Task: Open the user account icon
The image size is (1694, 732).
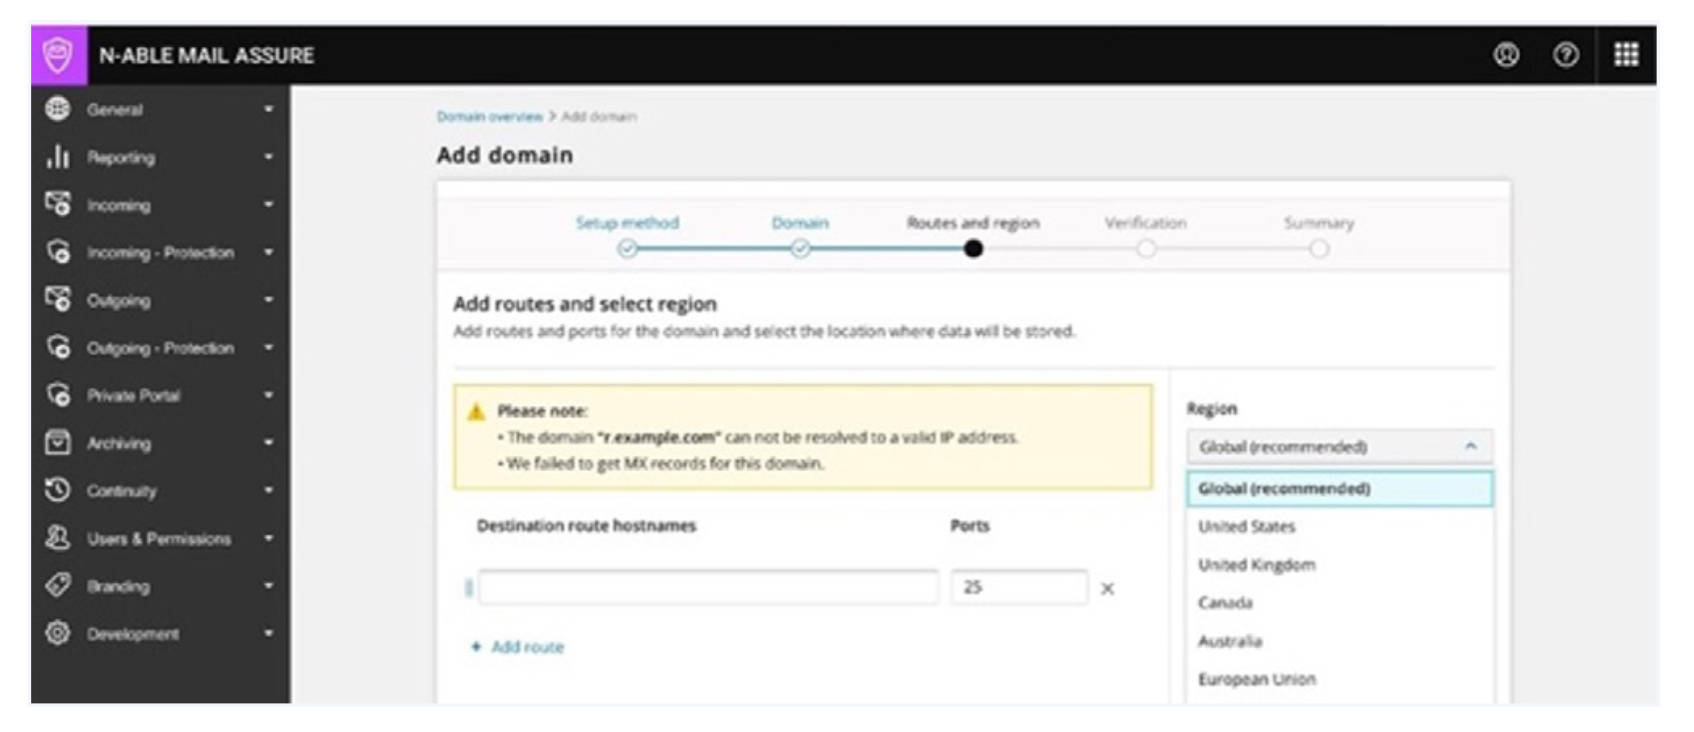Action: (1506, 55)
